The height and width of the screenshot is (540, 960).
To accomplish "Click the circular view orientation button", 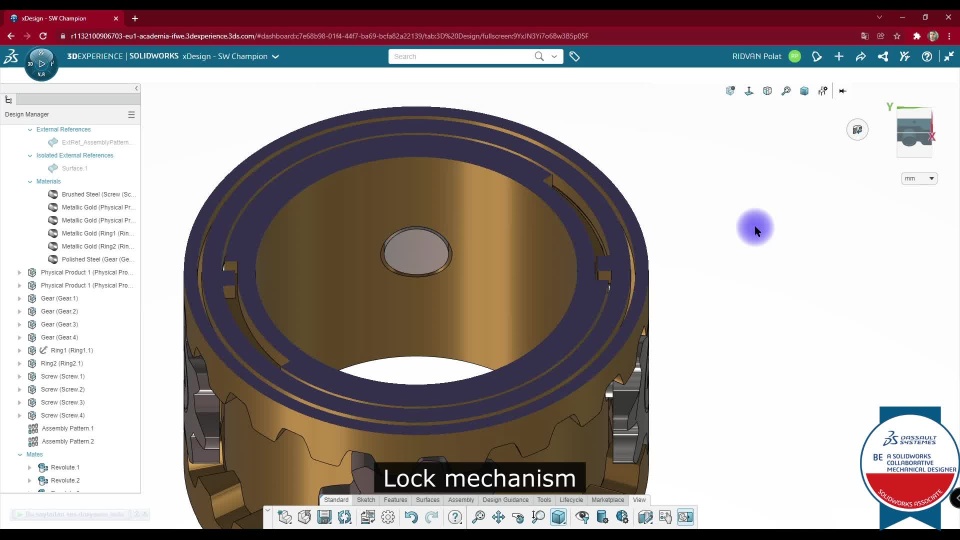I will coord(857,130).
